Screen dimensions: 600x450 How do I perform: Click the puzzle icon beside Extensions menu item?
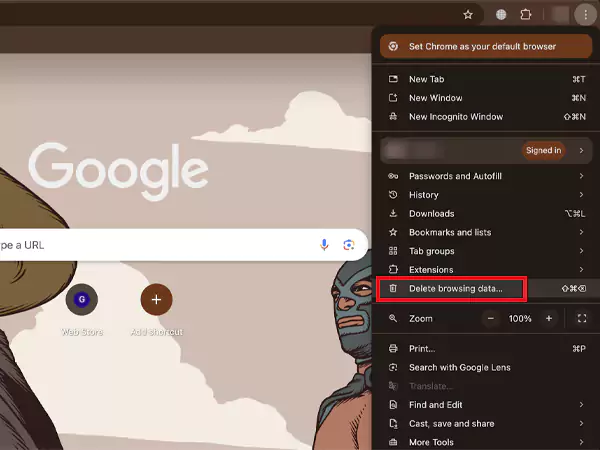click(x=393, y=269)
